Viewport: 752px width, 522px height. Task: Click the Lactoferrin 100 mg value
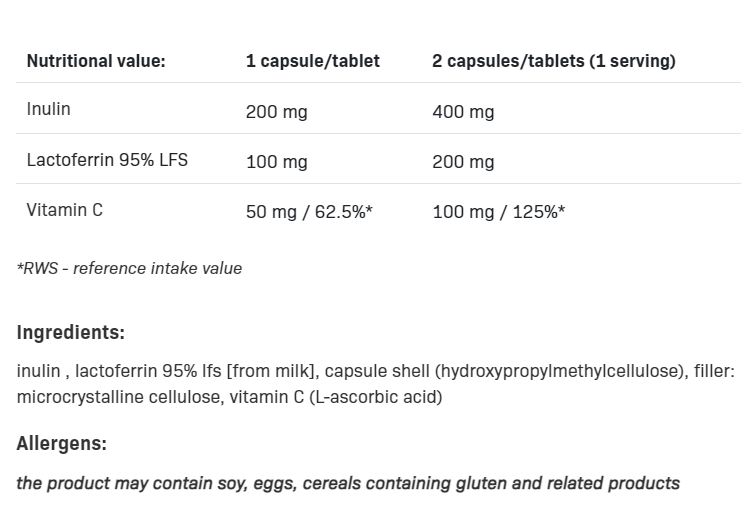coord(277,162)
